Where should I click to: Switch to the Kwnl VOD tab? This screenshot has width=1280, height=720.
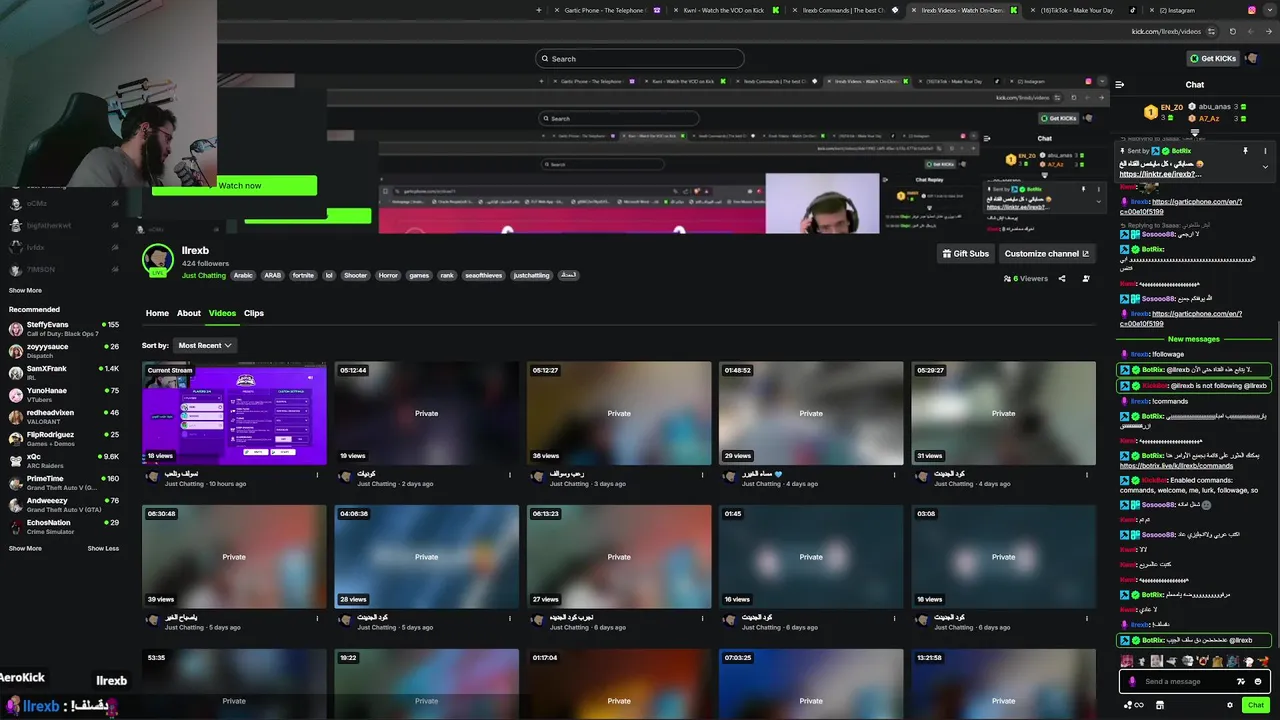[723, 10]
